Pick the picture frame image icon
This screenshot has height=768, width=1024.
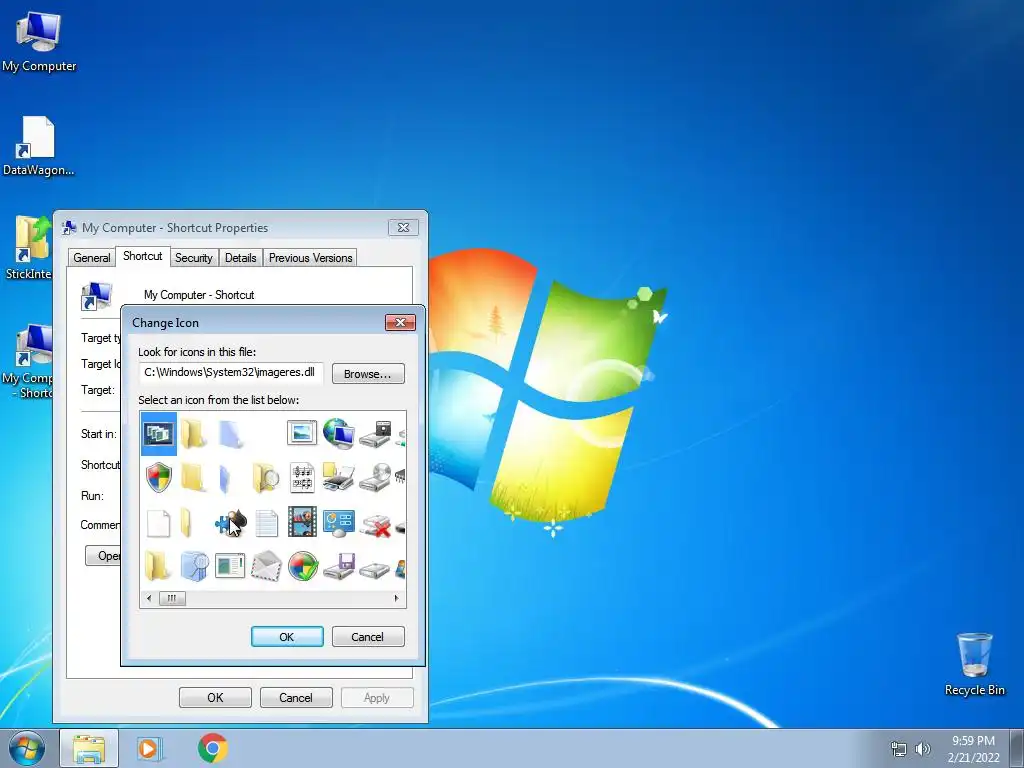pyautogui.click(x=302, y=433)
